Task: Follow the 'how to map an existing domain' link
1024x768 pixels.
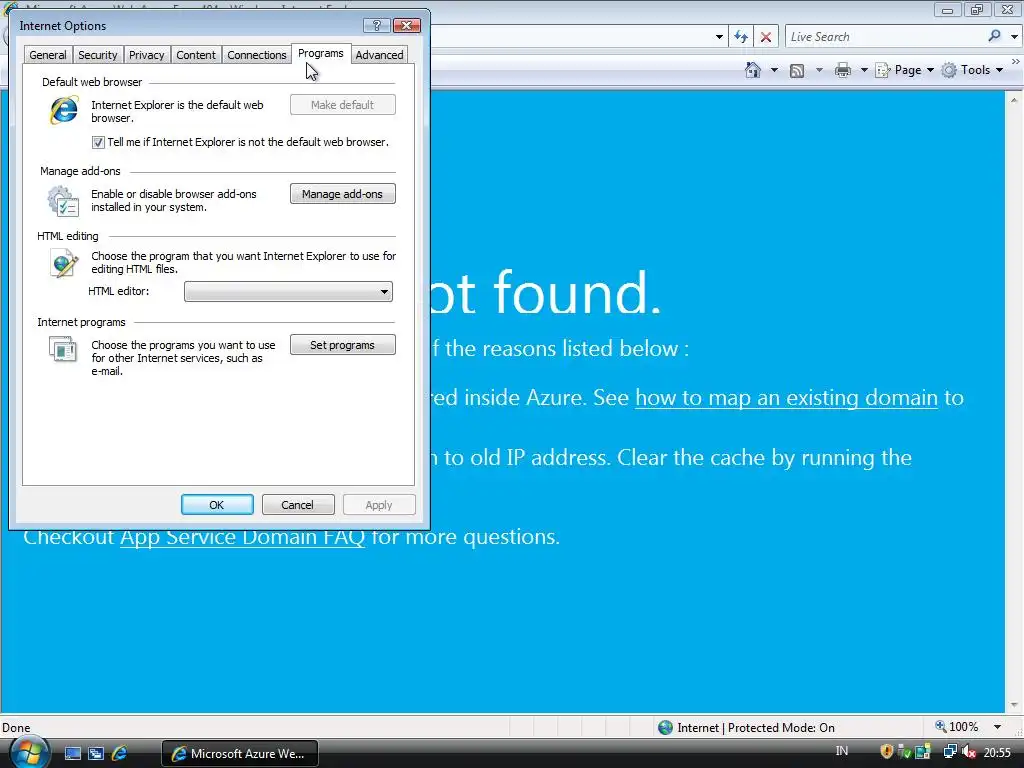Action: pos(786,397)
